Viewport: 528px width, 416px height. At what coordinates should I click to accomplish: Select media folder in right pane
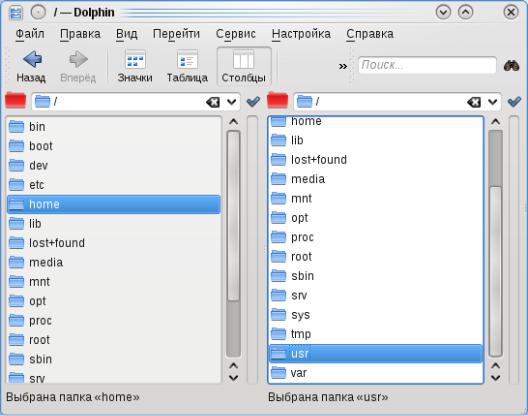376,179
